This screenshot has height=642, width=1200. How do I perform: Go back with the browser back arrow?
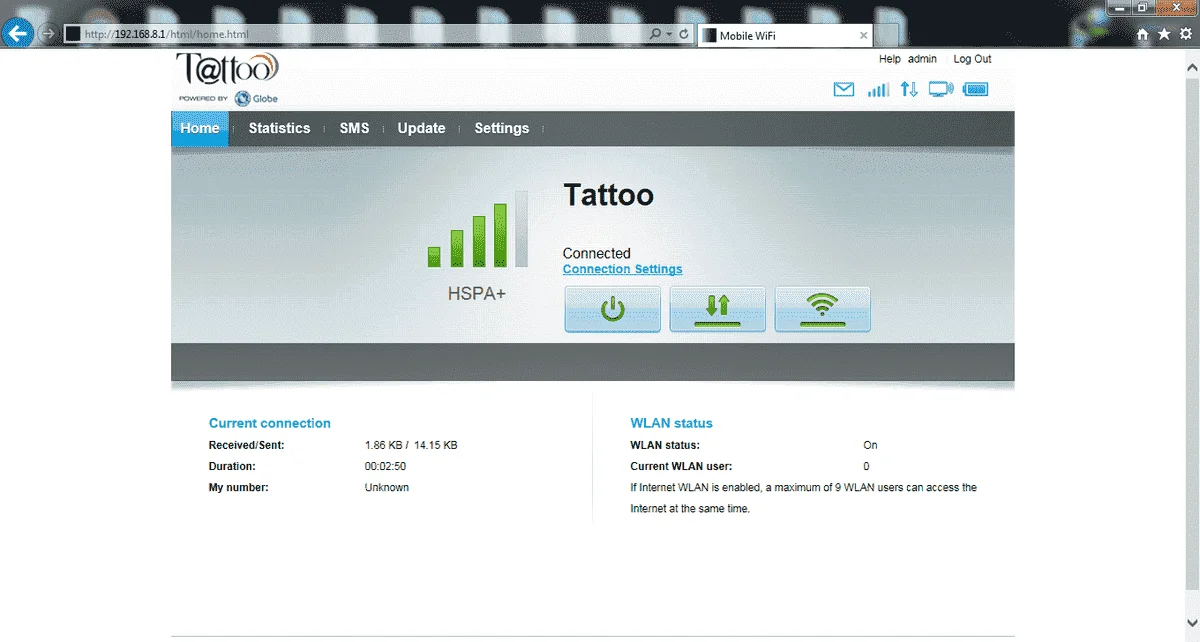pos(18,34)
